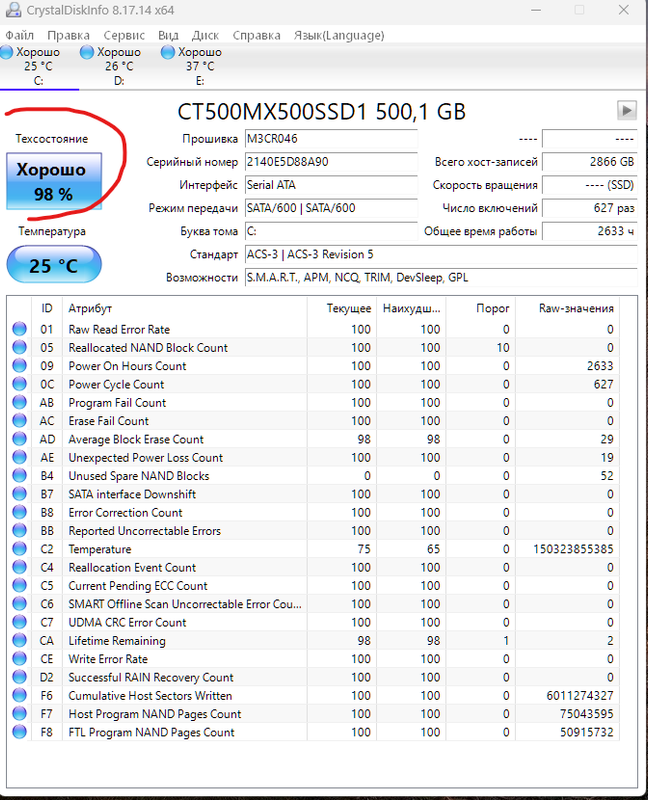Close the CrystalDiskInfo window
Image resolution: width=648 pixels, height=800 pixels.
[x=624, y=10]
